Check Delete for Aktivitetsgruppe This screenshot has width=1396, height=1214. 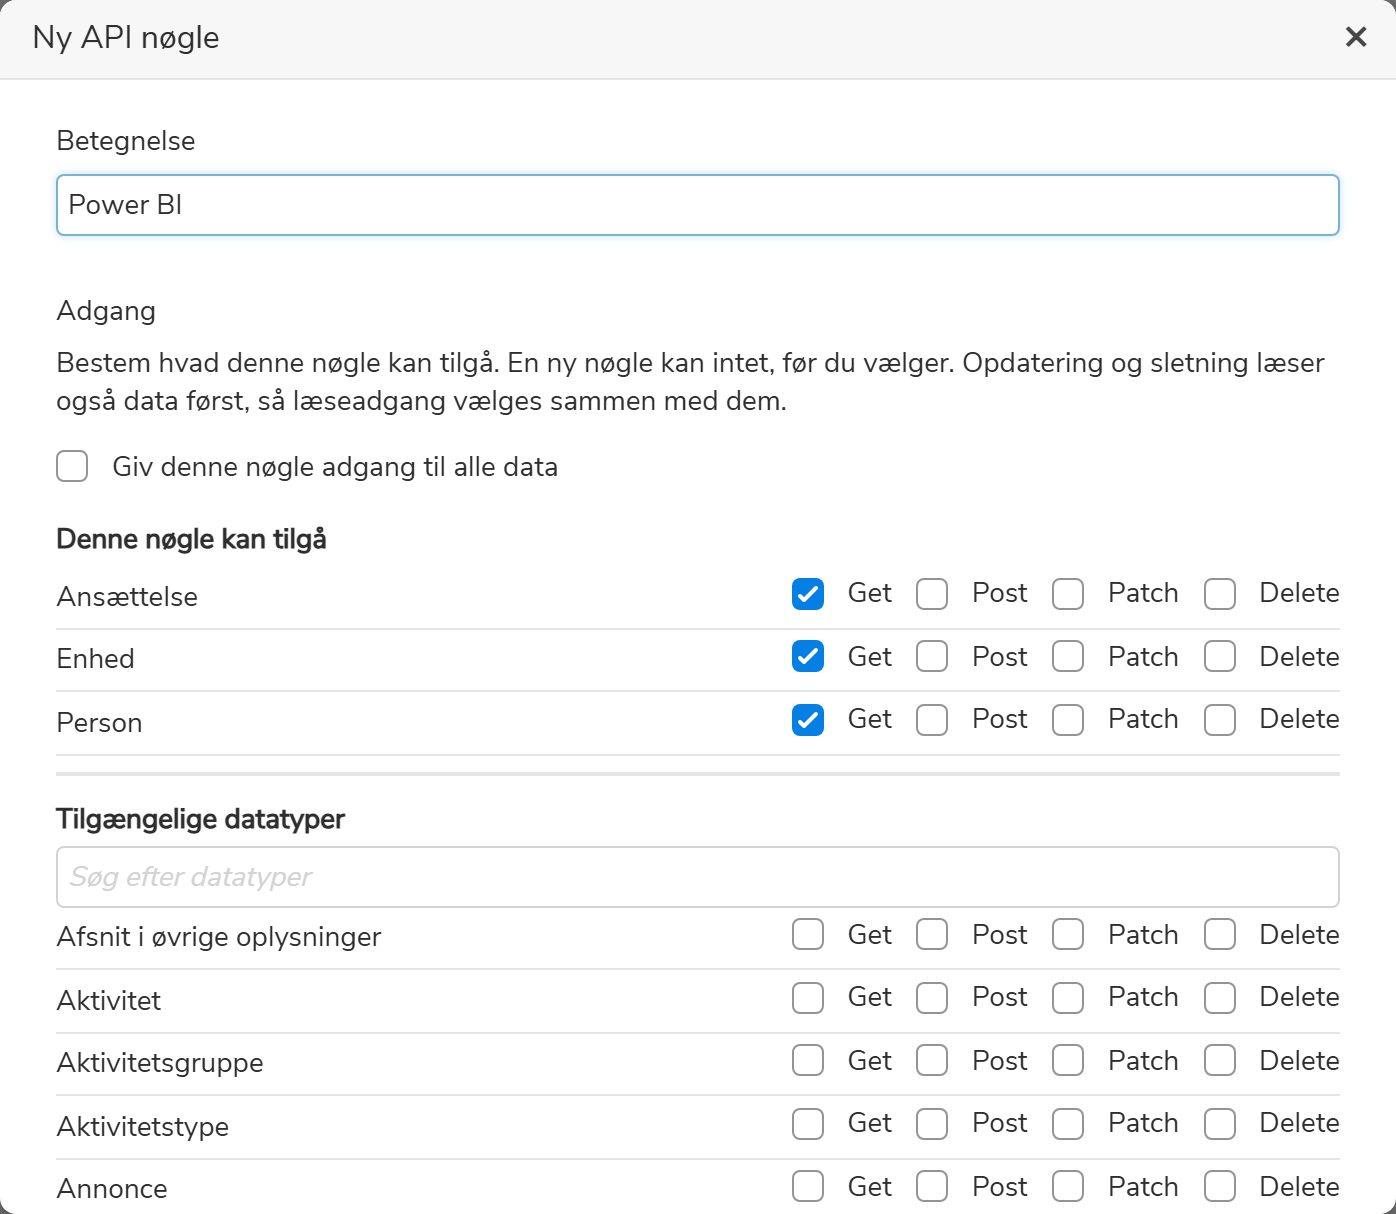point(1220,1060)
